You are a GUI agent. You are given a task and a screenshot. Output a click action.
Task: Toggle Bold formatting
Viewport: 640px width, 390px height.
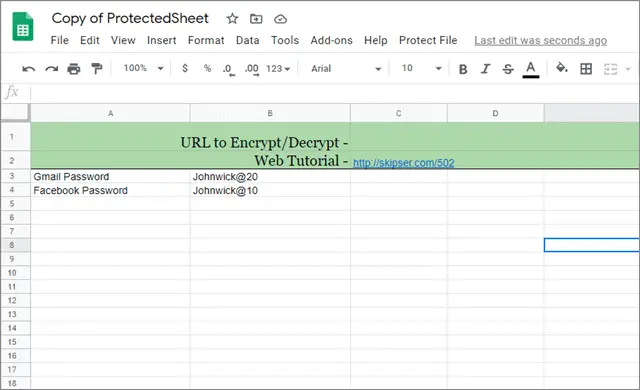(x=463, y=69)
